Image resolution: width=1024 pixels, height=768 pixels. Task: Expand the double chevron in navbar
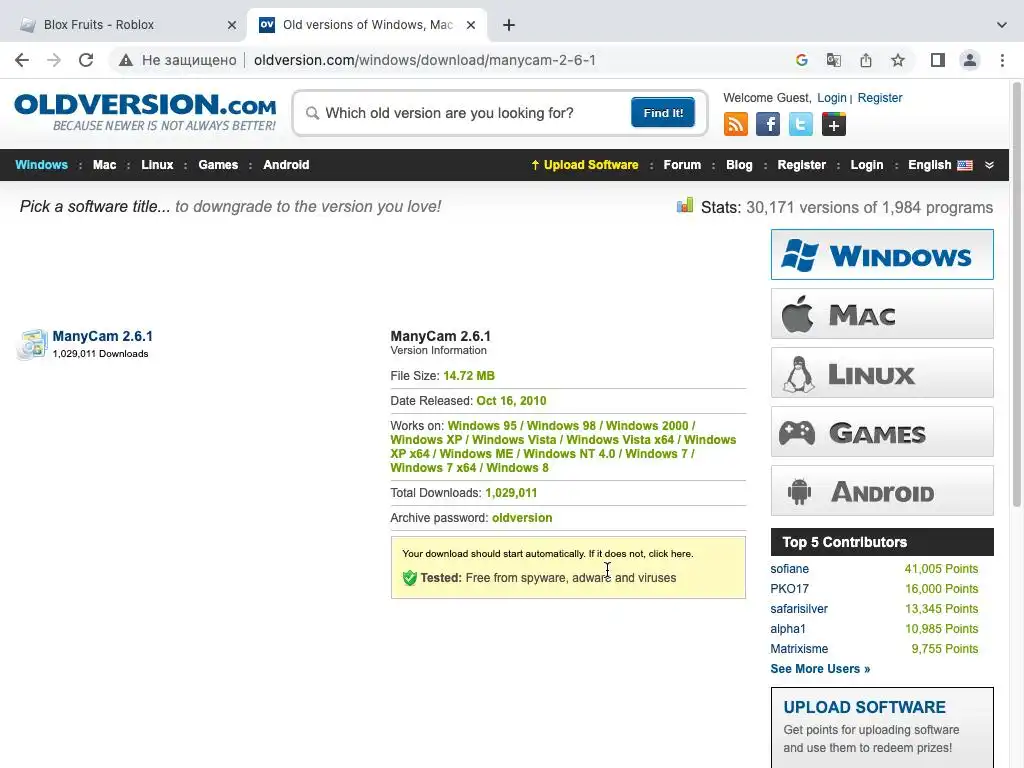coord(989,165)
